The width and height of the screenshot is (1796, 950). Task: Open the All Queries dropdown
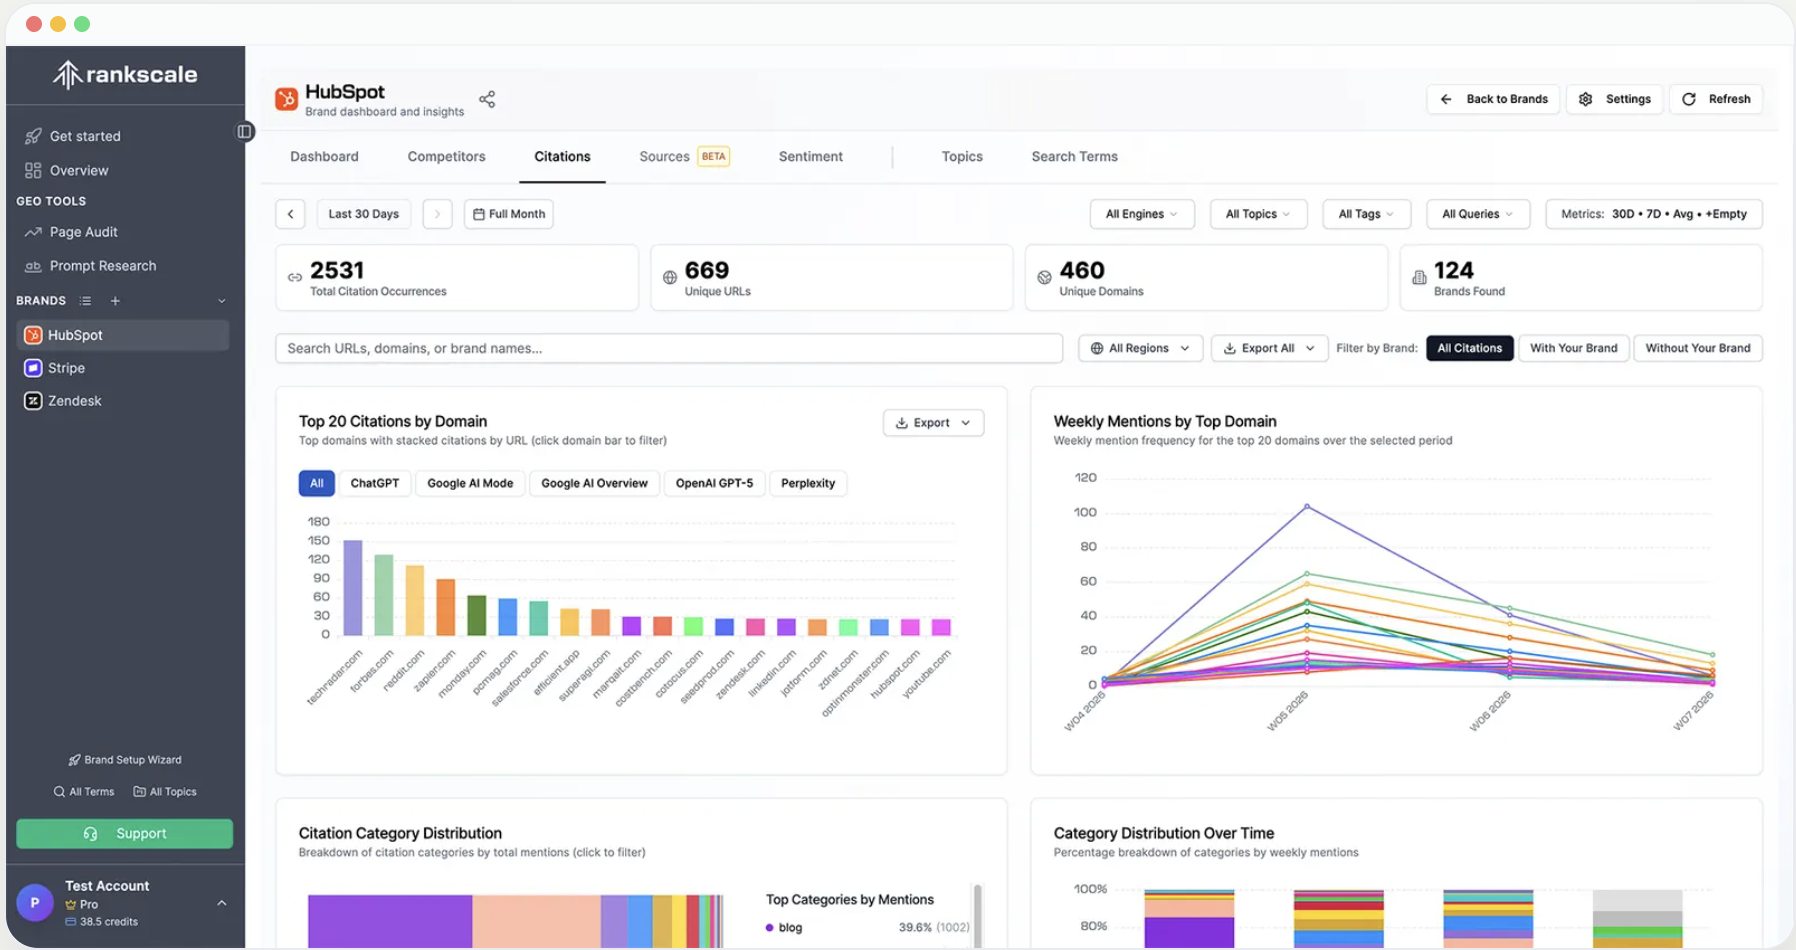pyautogui.click(x=1478, y=214)
